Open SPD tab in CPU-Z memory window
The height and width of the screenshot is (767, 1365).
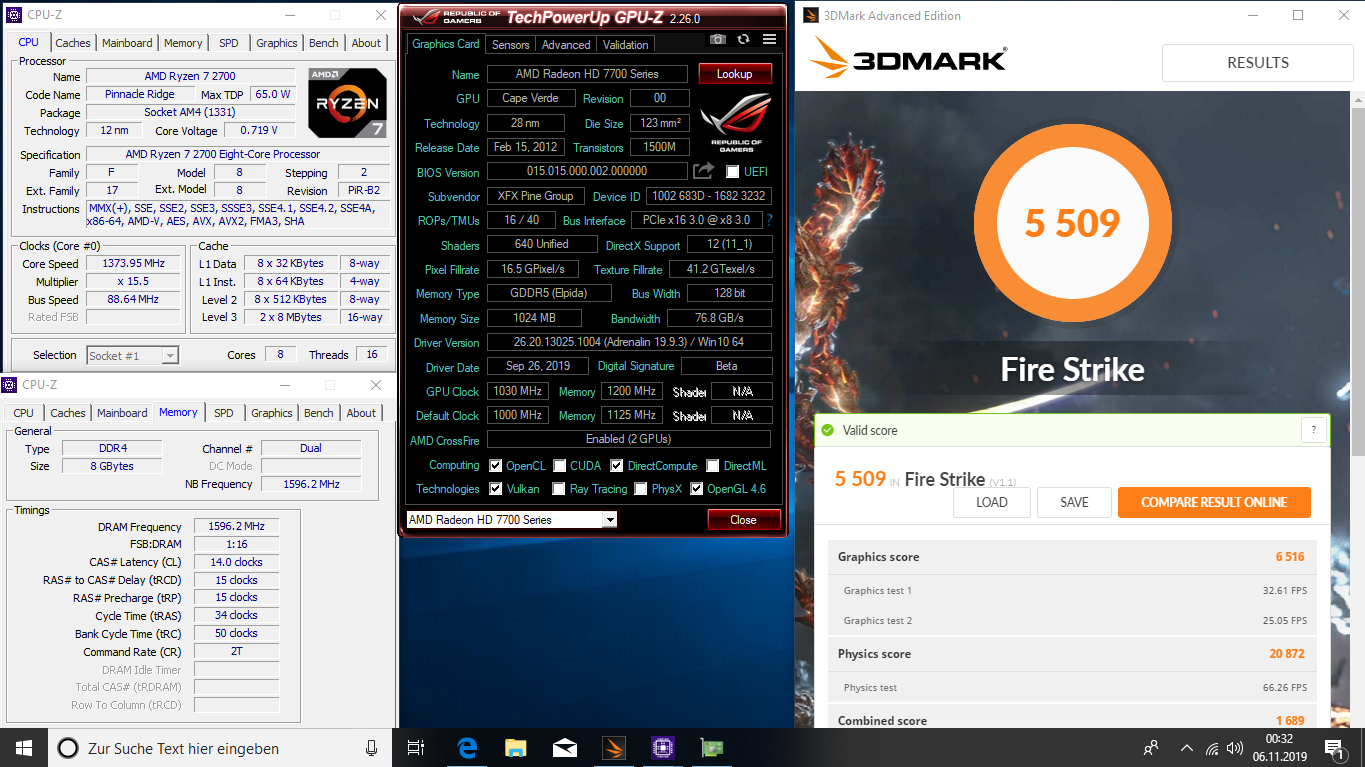pos(224,413)
